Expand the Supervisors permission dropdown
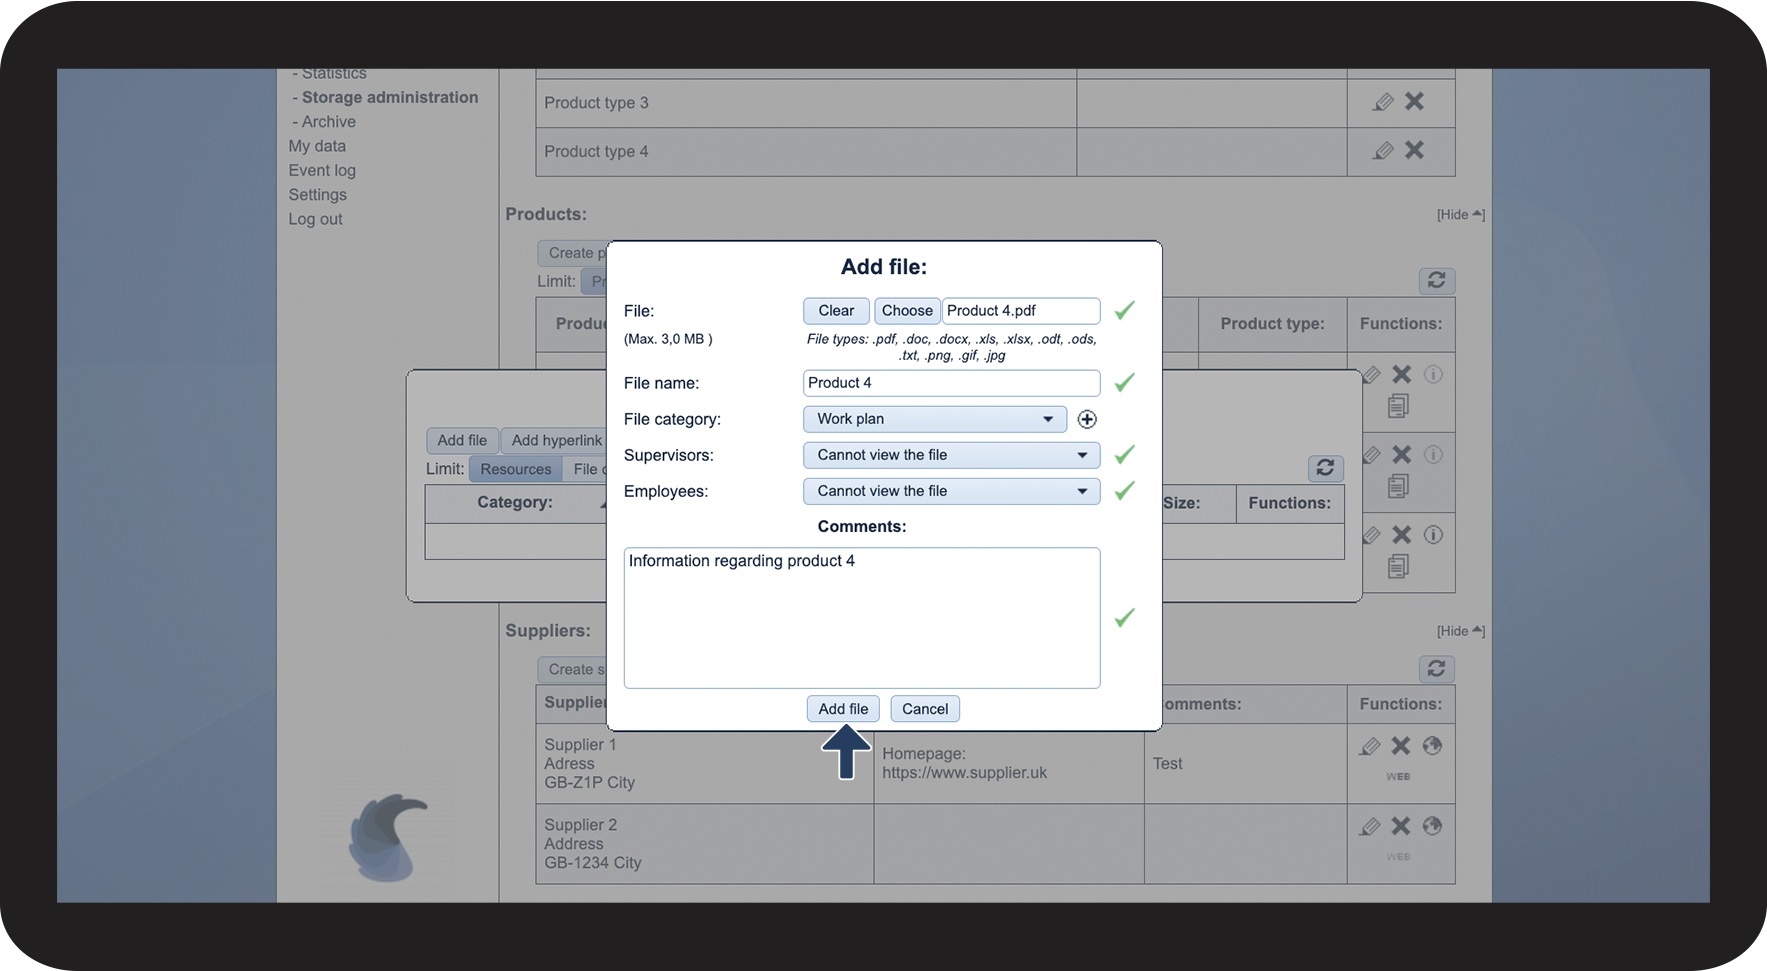The height and width of the screenshot is (971, 1767). 950,455
